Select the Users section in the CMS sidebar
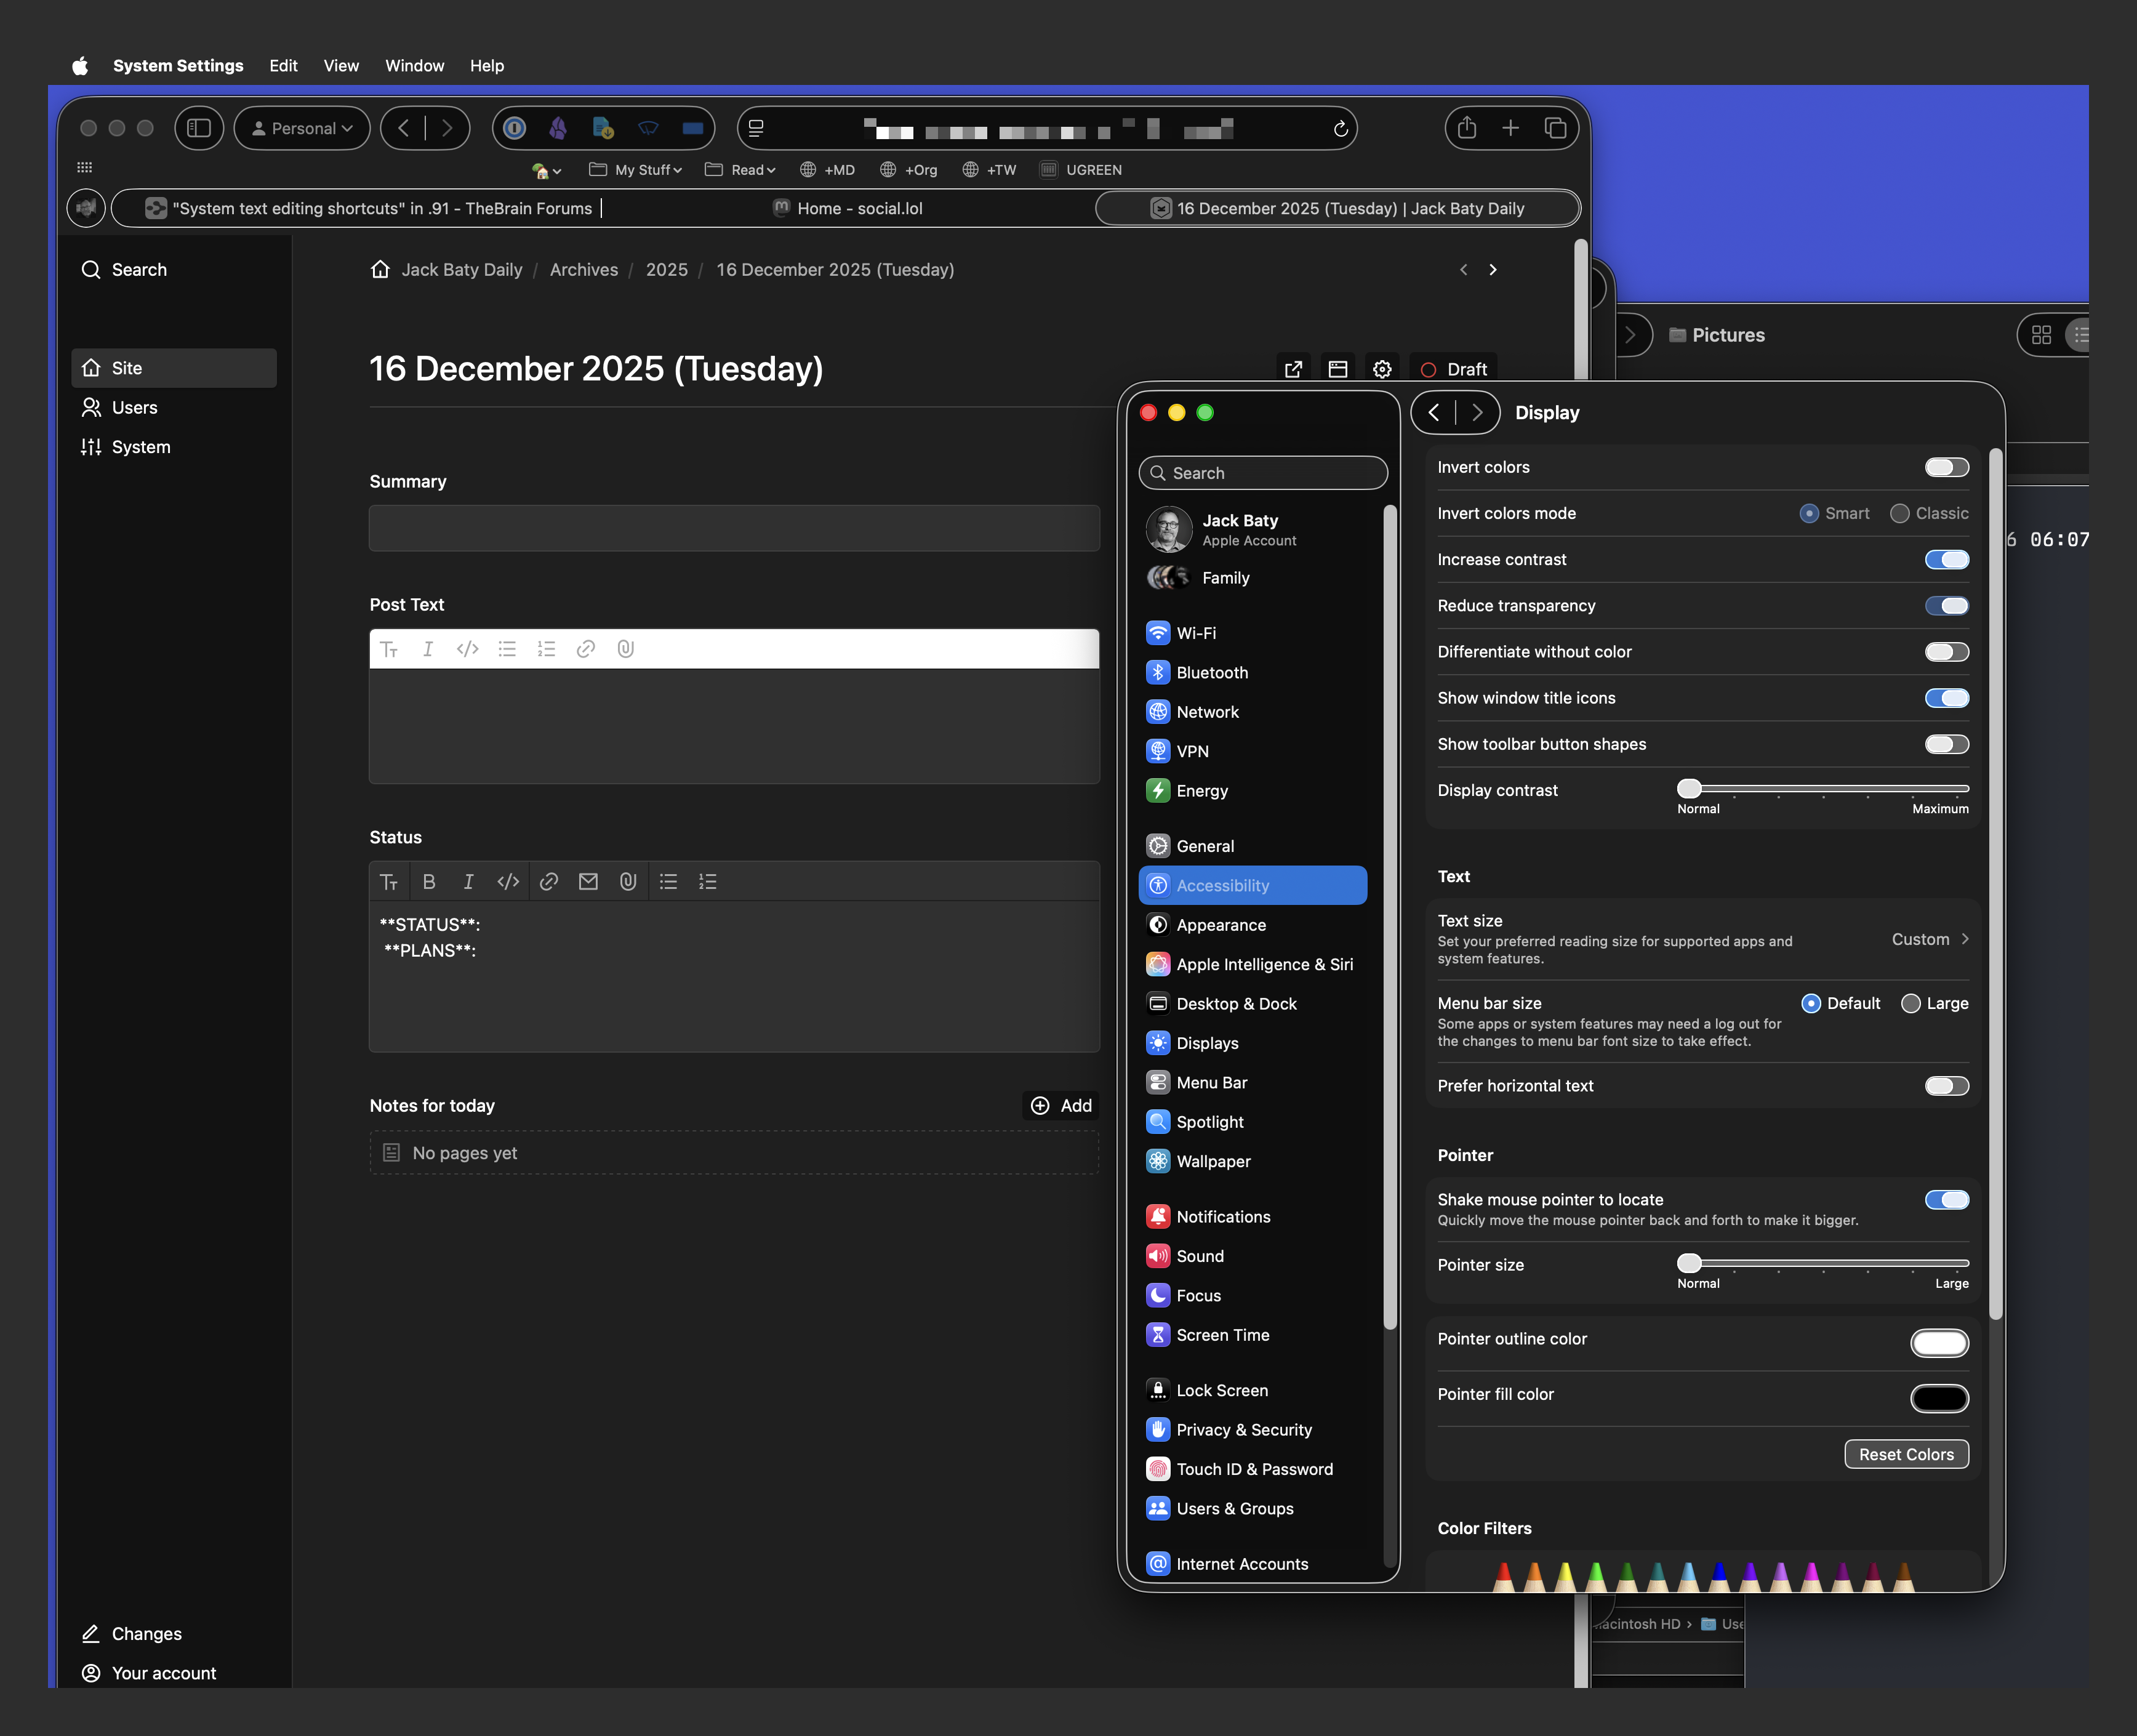2137x1736 pixels. [134, 407]
